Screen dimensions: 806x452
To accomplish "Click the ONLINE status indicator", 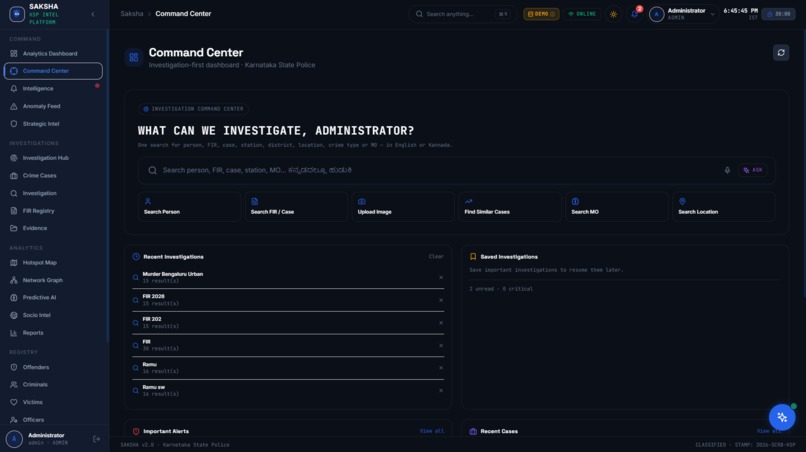I will (x=582, y=14).
